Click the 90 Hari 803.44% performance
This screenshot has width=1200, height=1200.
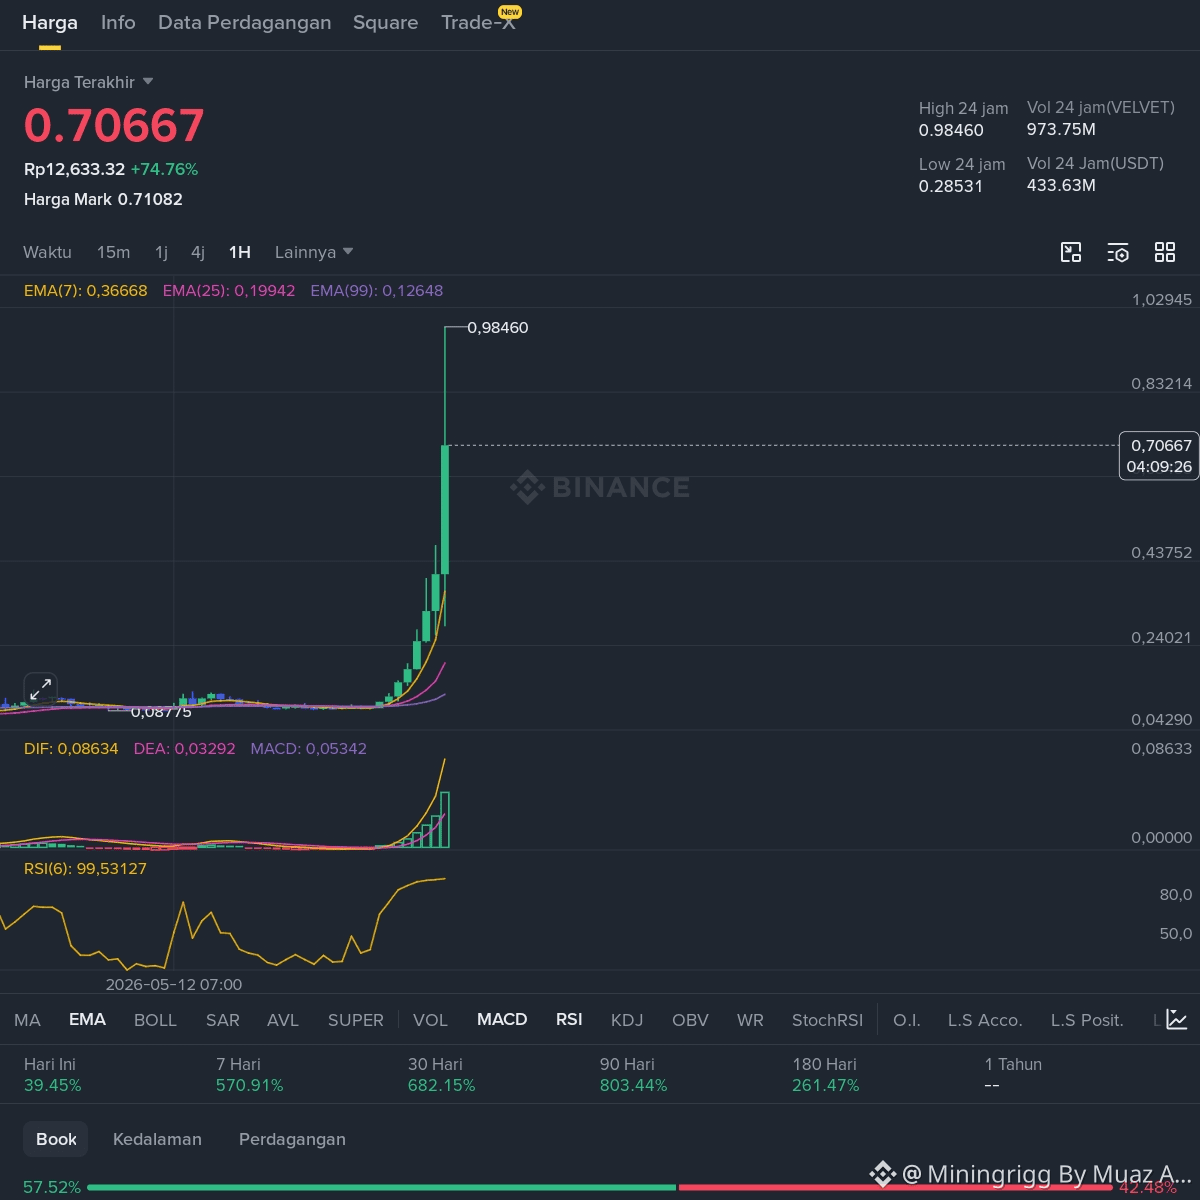coord(634,1074)
